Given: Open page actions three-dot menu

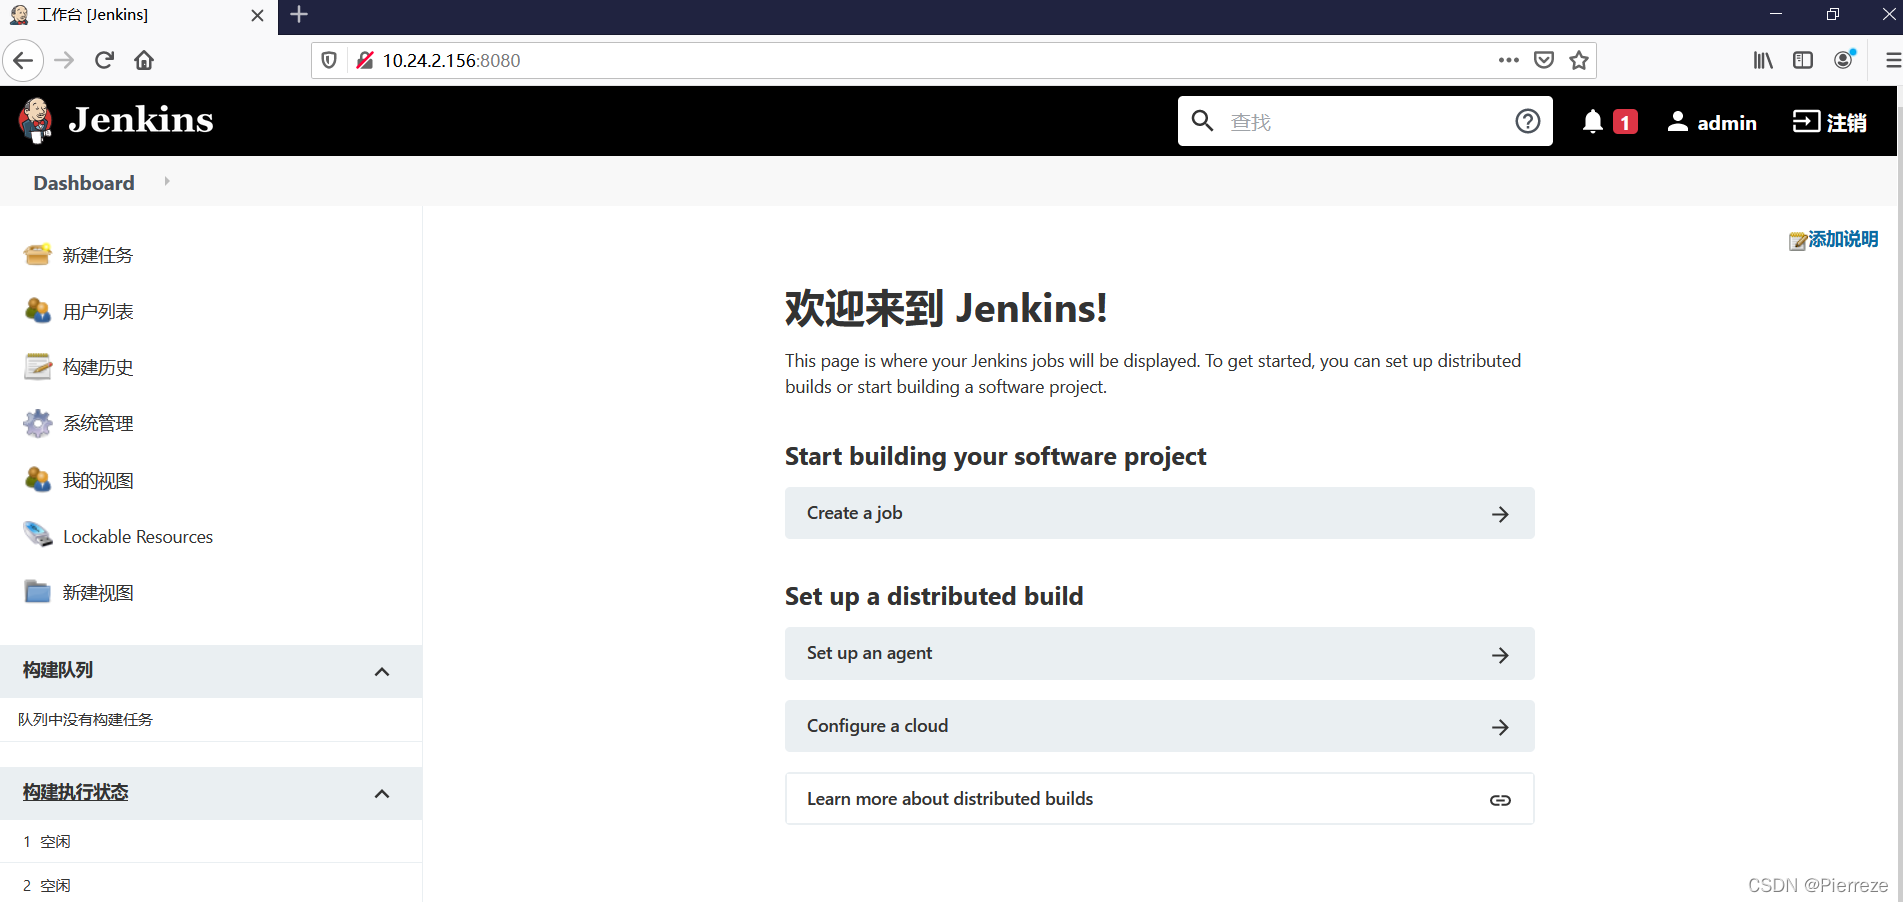Looking at the screenshot, I should click(x=1508, y=60).
